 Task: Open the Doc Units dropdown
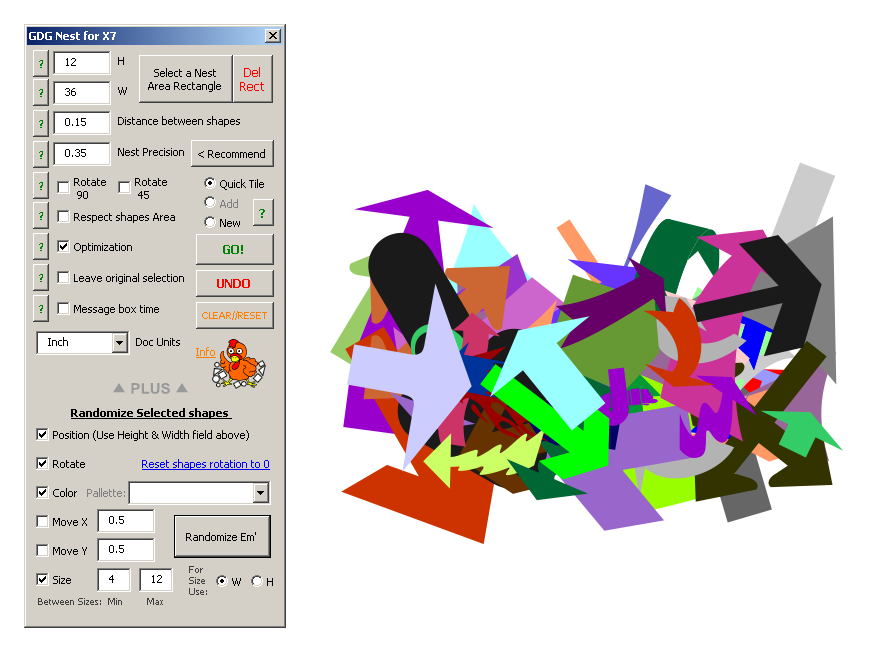click(120, 343)
